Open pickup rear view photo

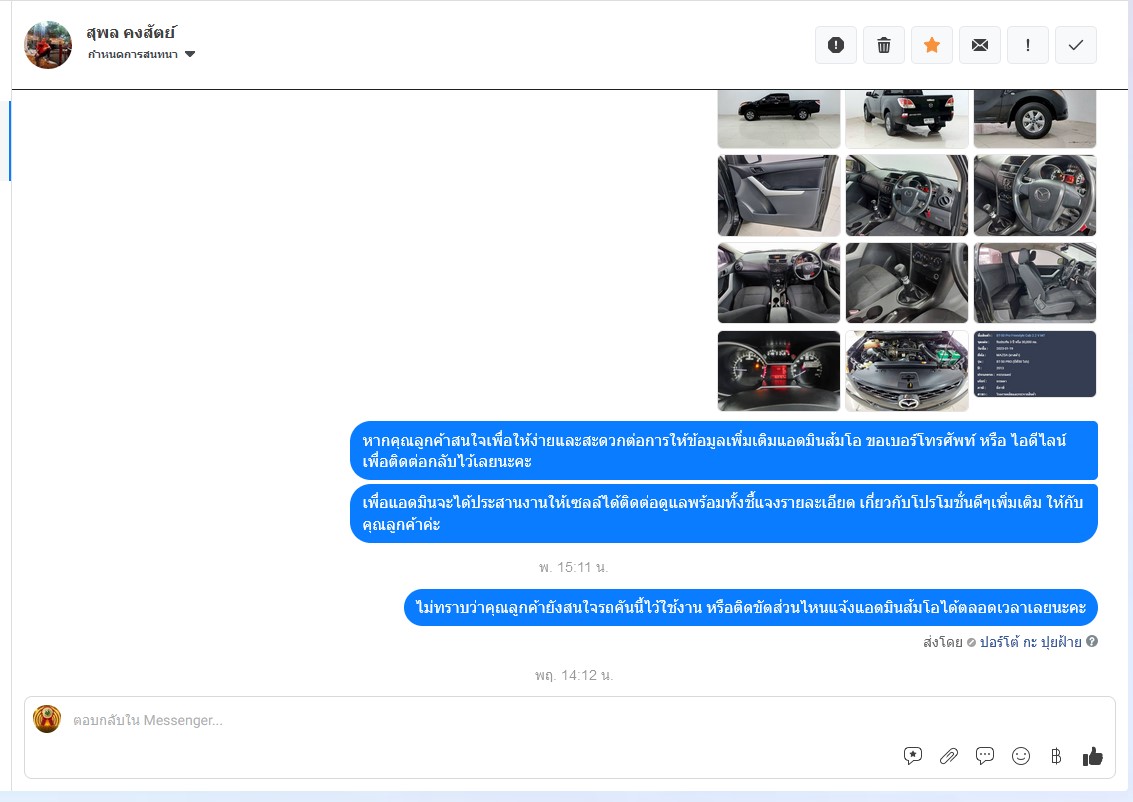(907, 118)
